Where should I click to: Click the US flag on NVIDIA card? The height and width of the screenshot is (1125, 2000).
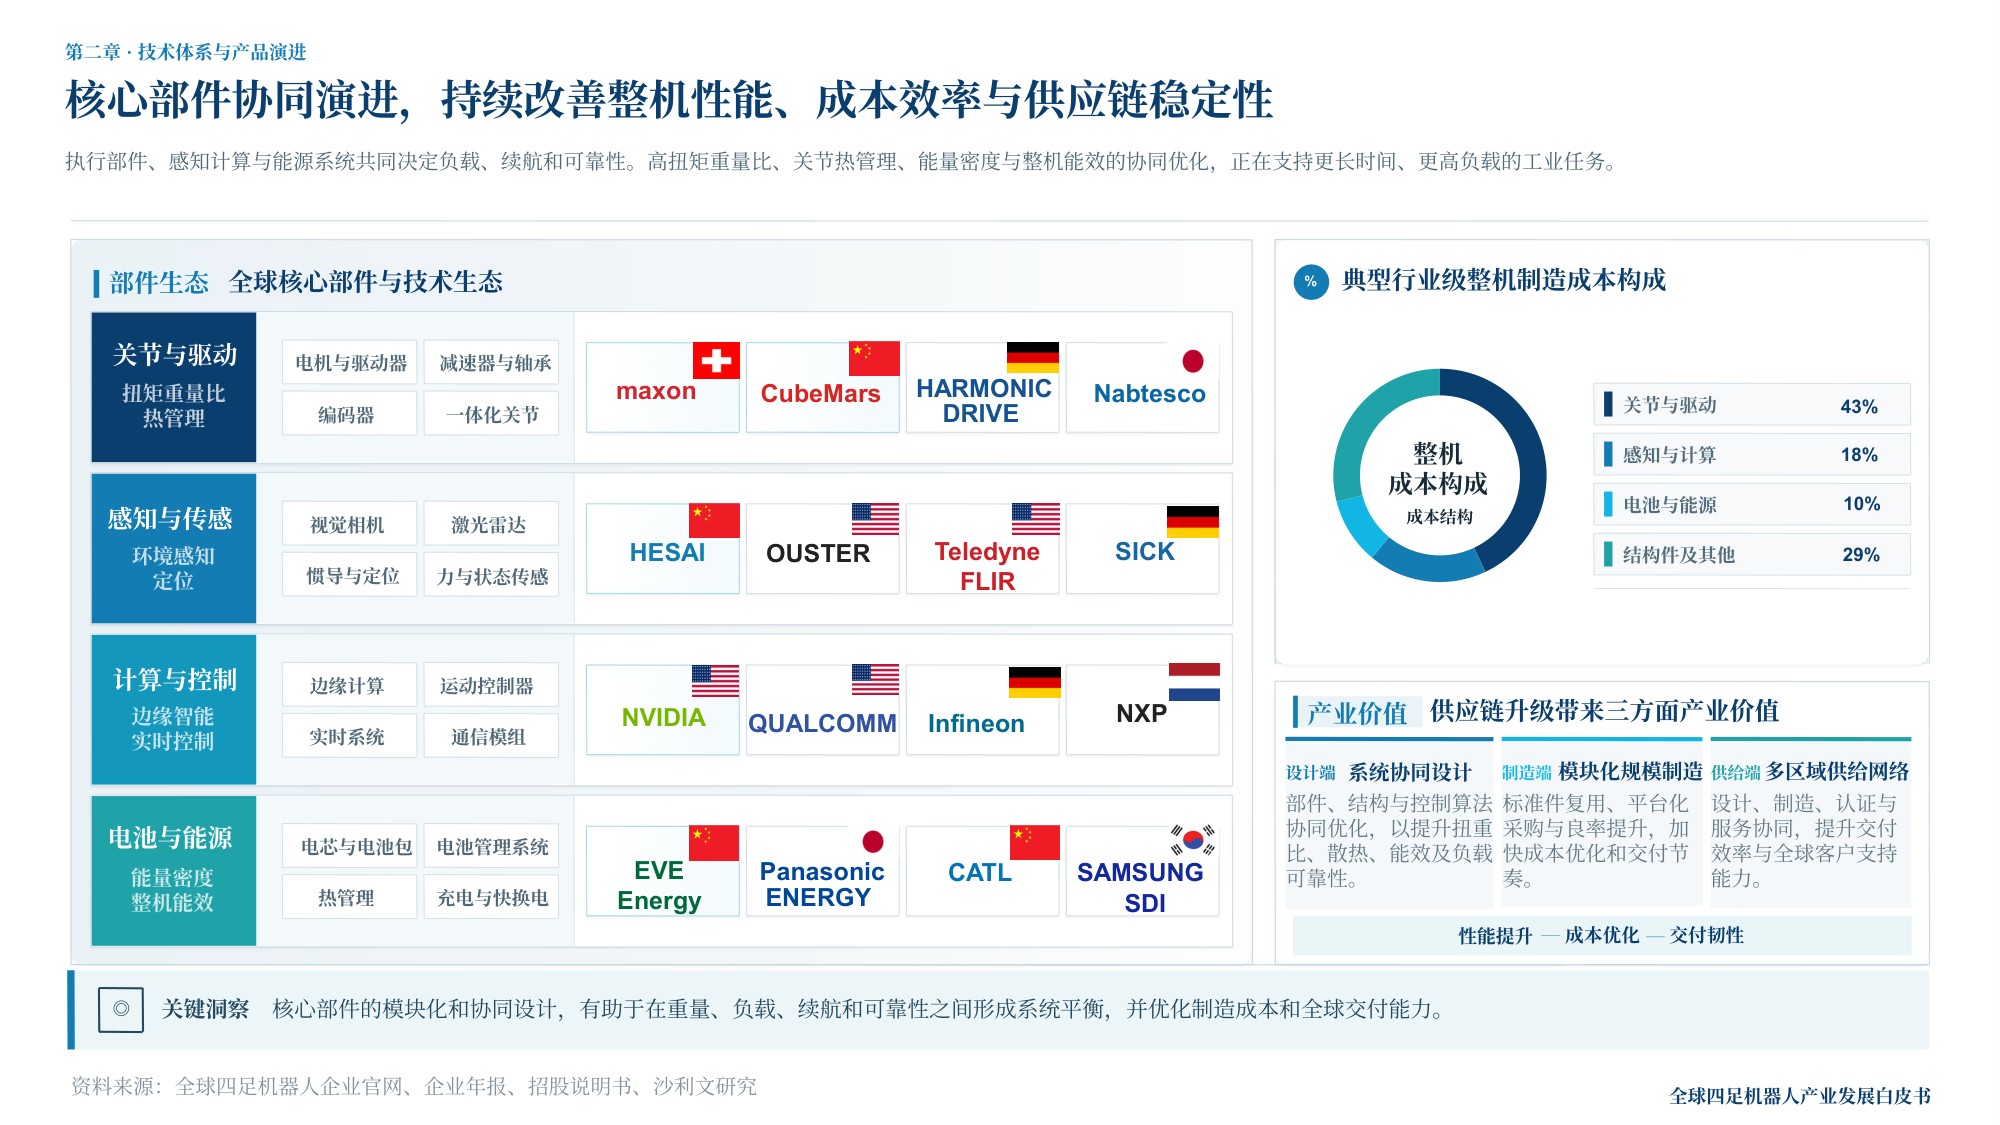pos(715,681)
